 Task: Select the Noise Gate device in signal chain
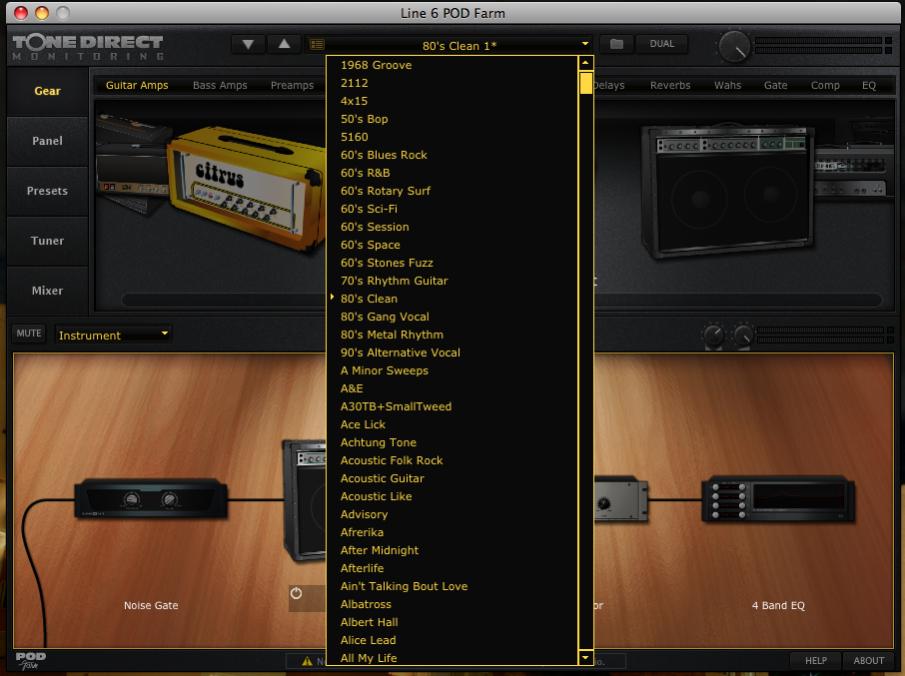(x=150, y=497)
